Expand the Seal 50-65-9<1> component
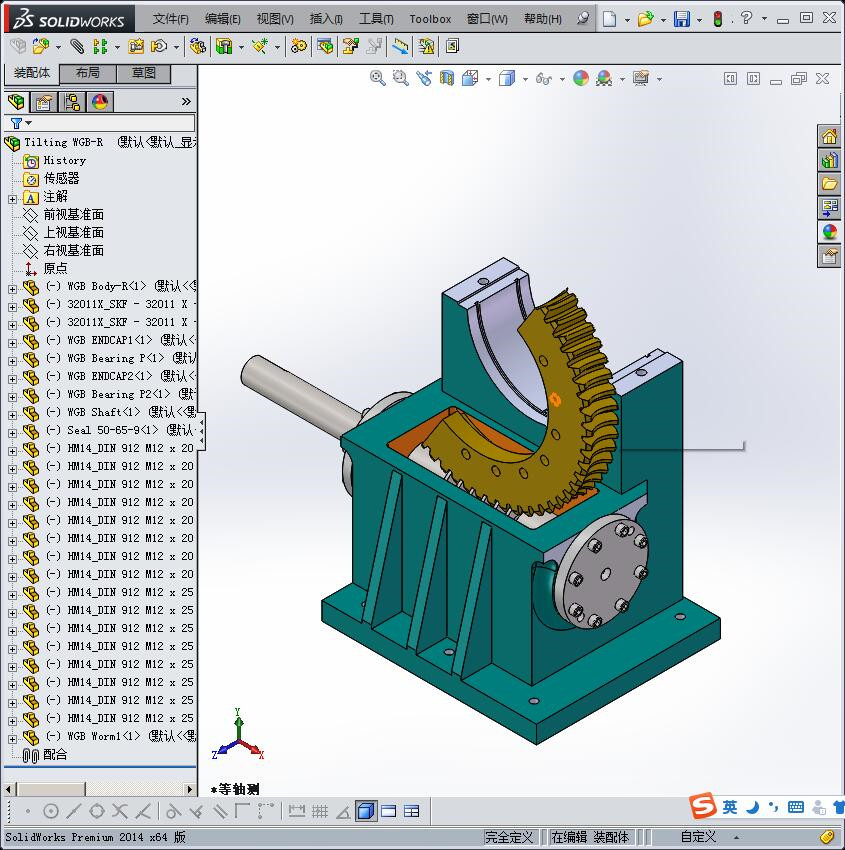 (x=12, y=433)
